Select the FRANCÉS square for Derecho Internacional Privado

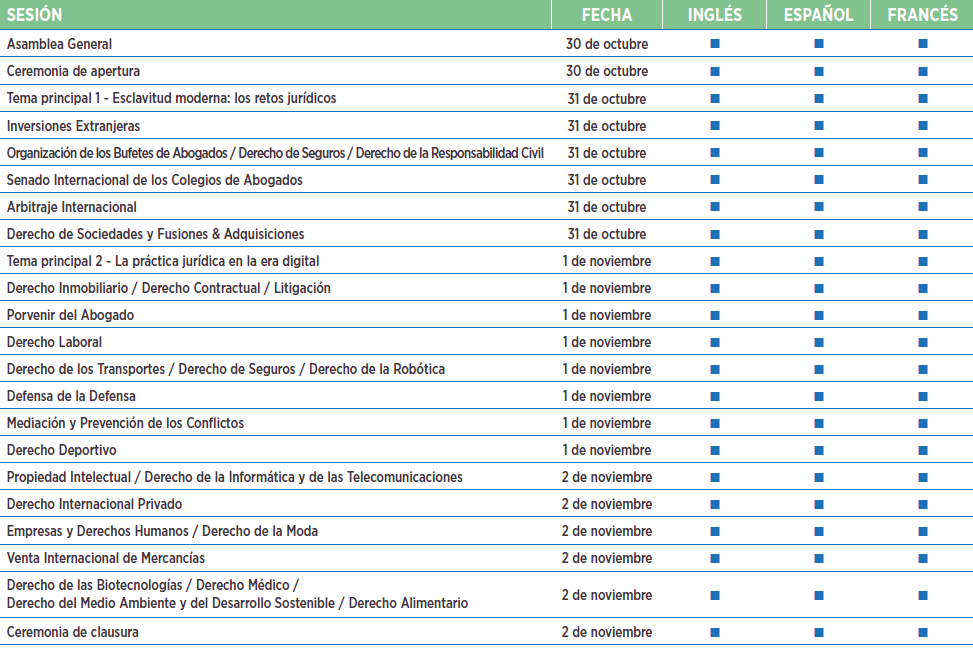coord(923,504)
